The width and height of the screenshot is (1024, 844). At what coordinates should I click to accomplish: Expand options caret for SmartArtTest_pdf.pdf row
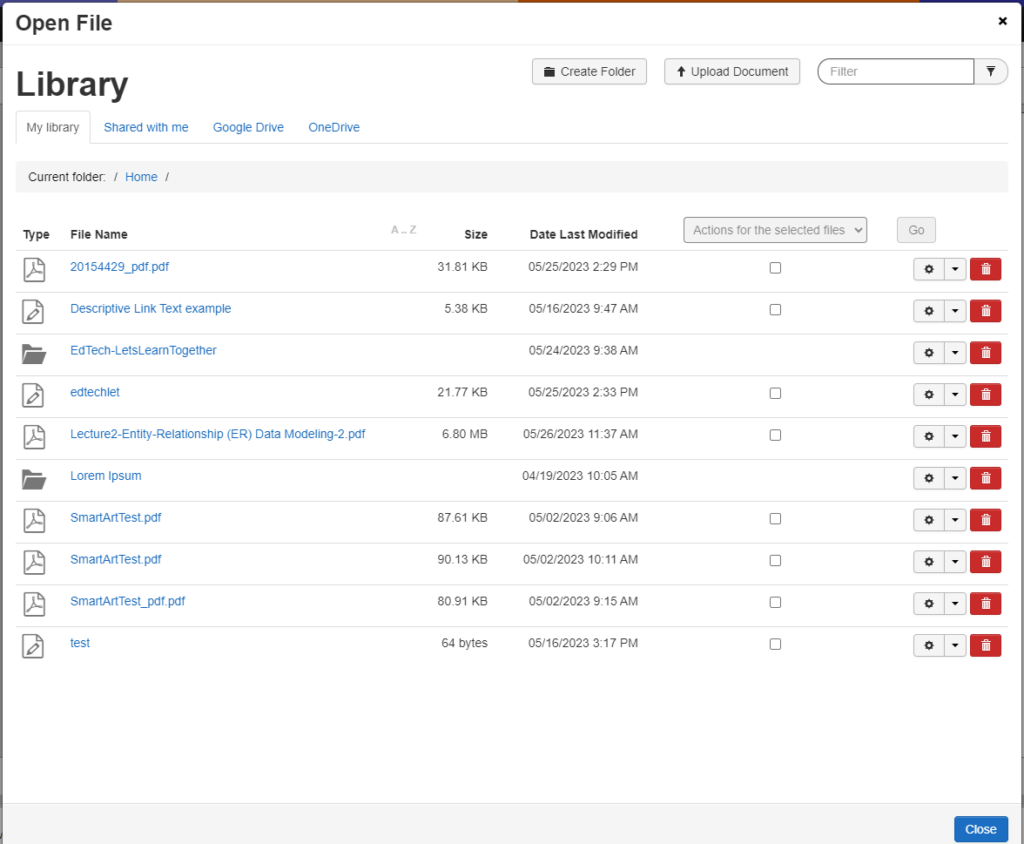pos(955,604)
